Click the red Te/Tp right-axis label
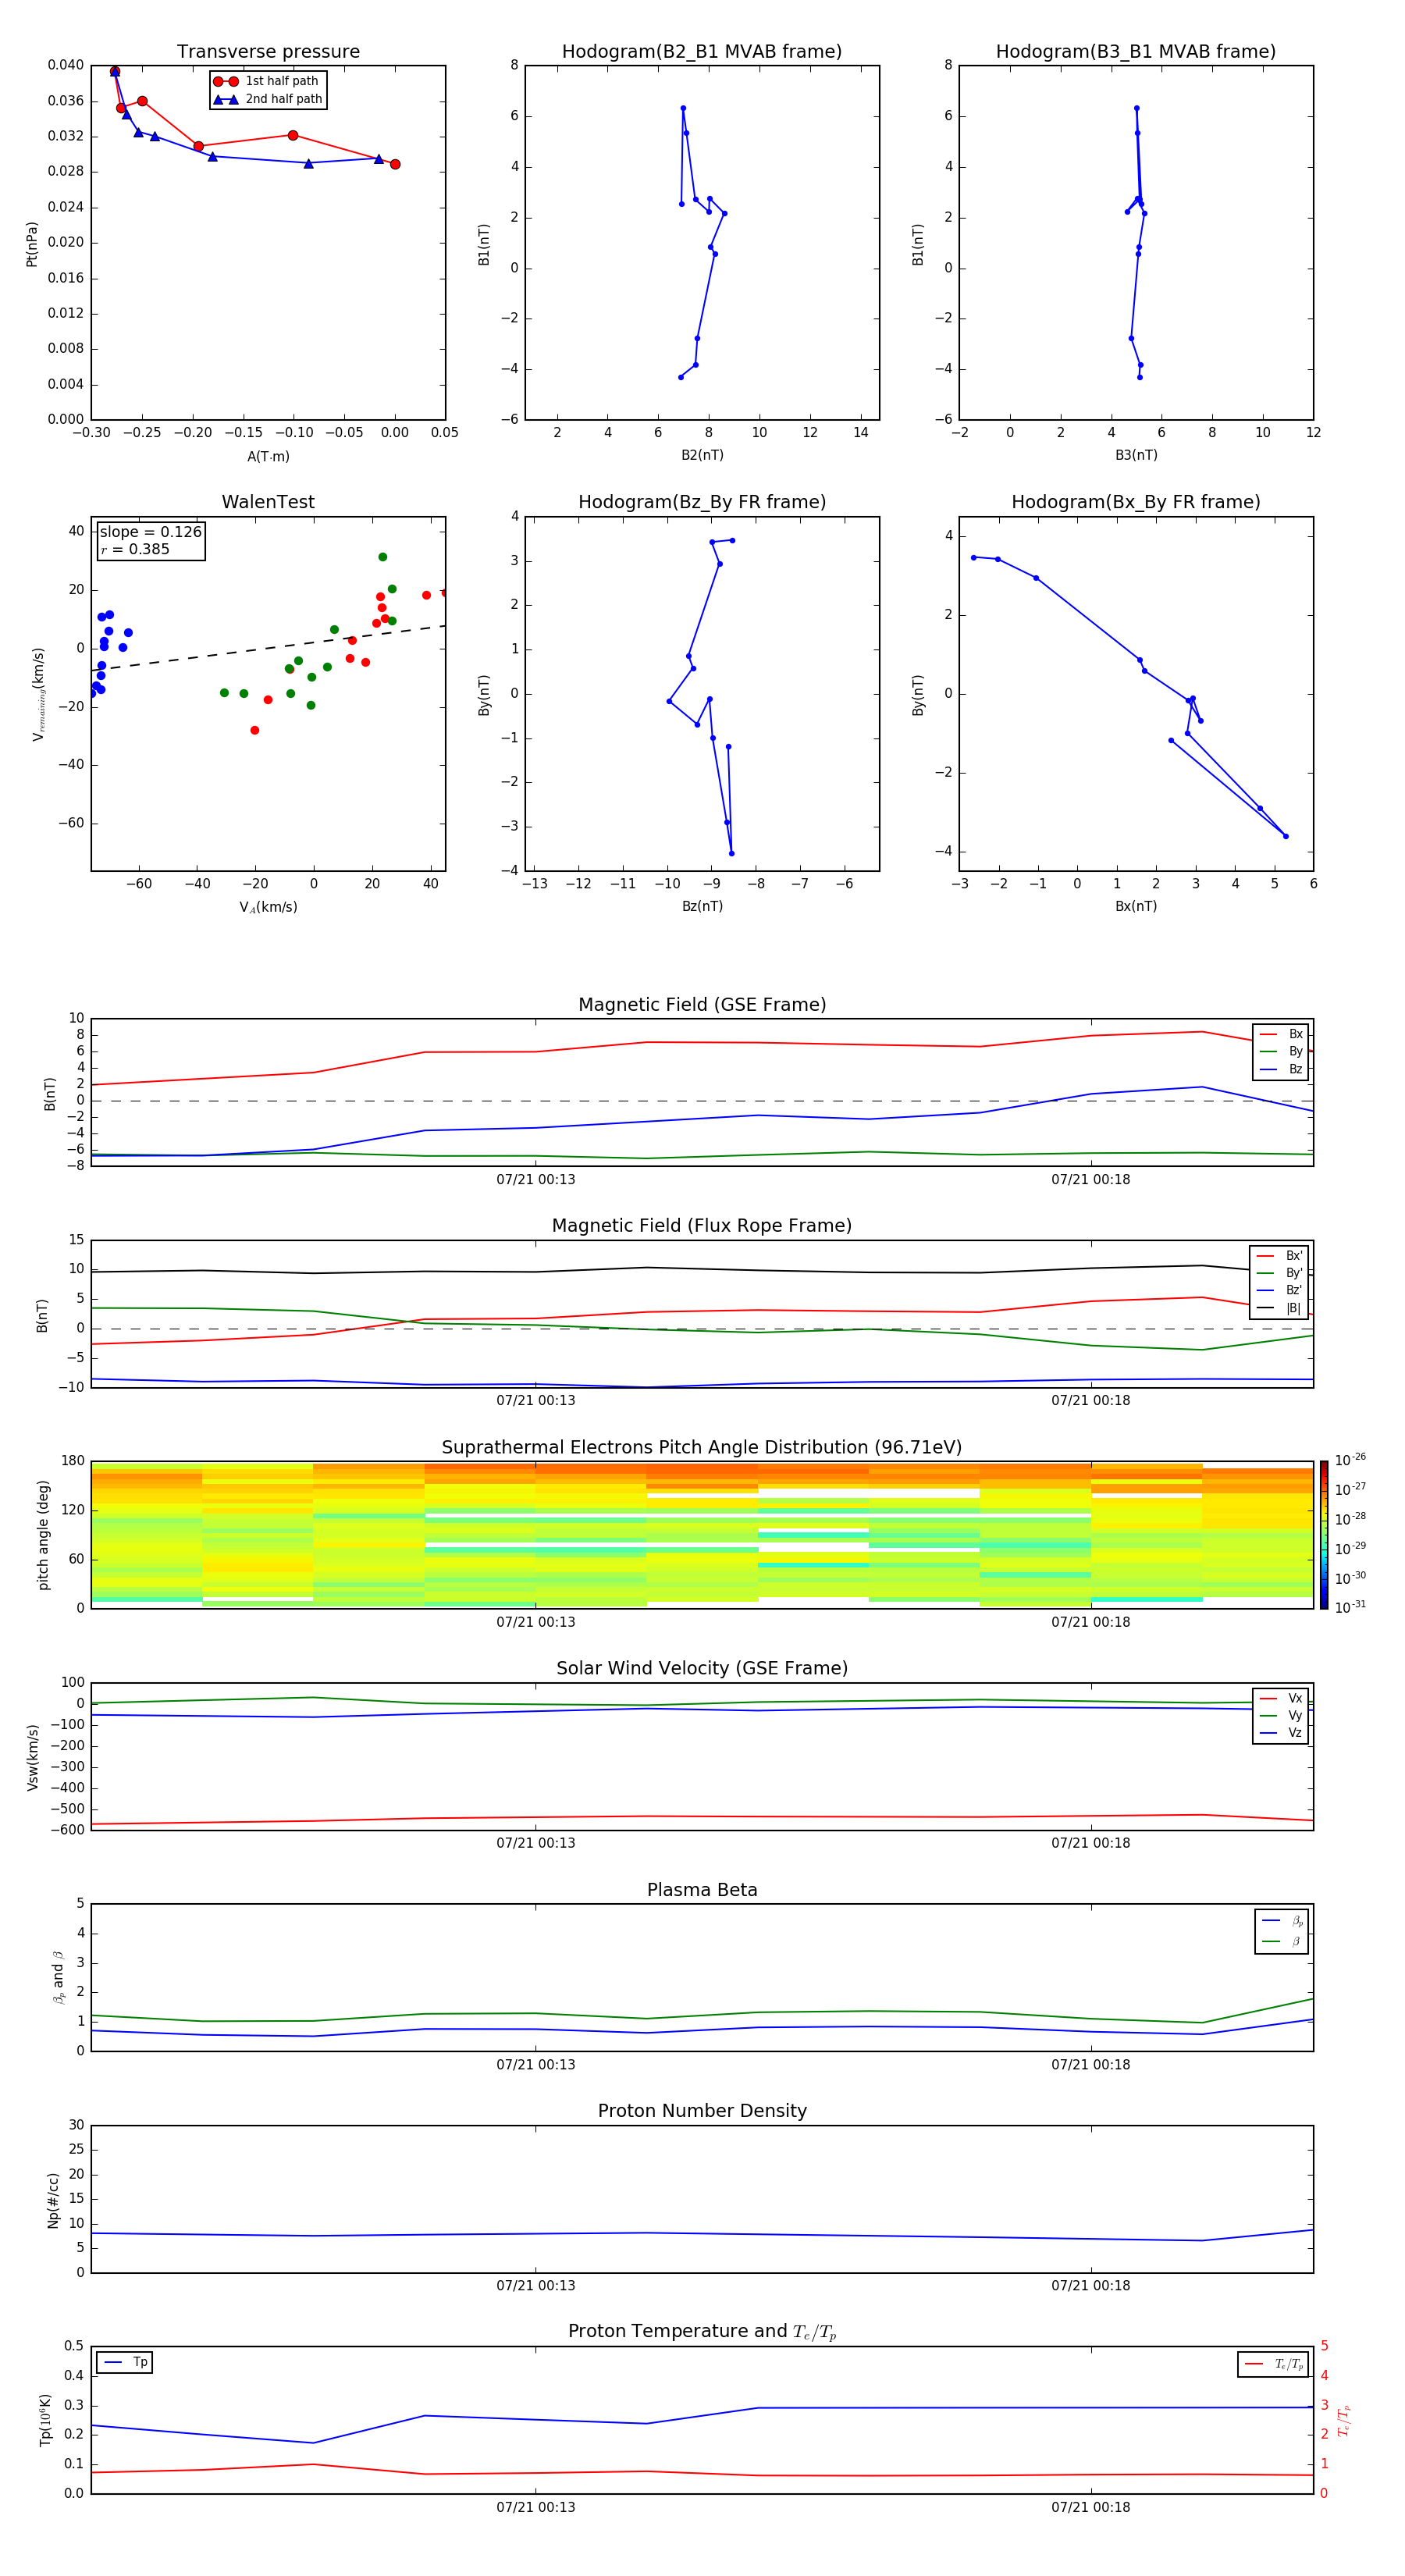Image resolution: width=1405 pixels, height=2576 pixels. [1343, 2420]
